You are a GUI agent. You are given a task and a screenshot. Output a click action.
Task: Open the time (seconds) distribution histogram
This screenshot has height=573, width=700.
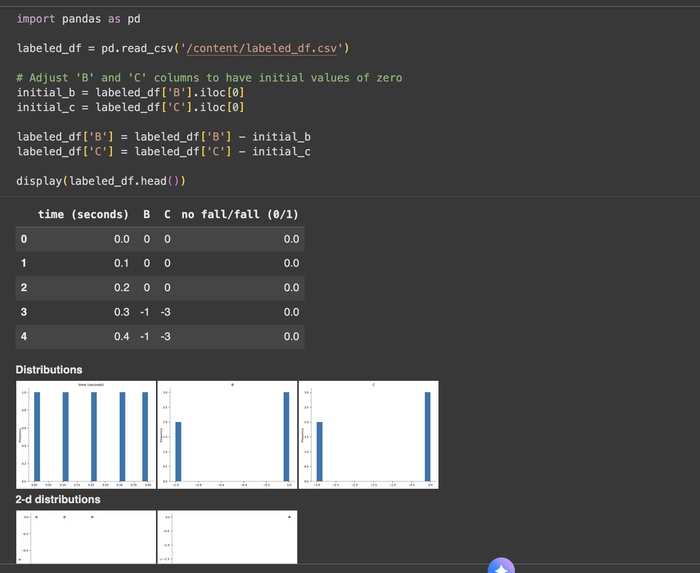pos(86,435)
